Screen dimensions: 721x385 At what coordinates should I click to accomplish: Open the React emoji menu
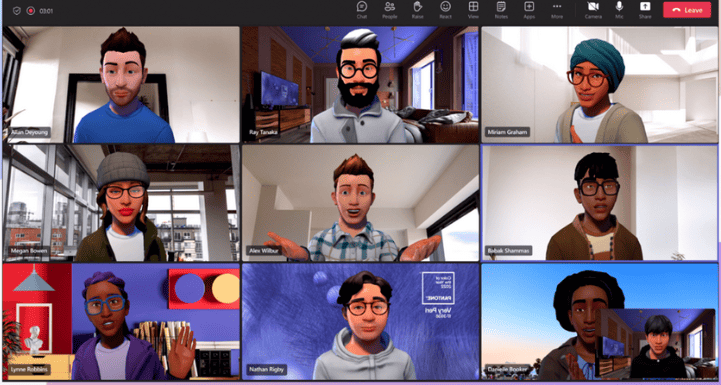pos(445,10)
